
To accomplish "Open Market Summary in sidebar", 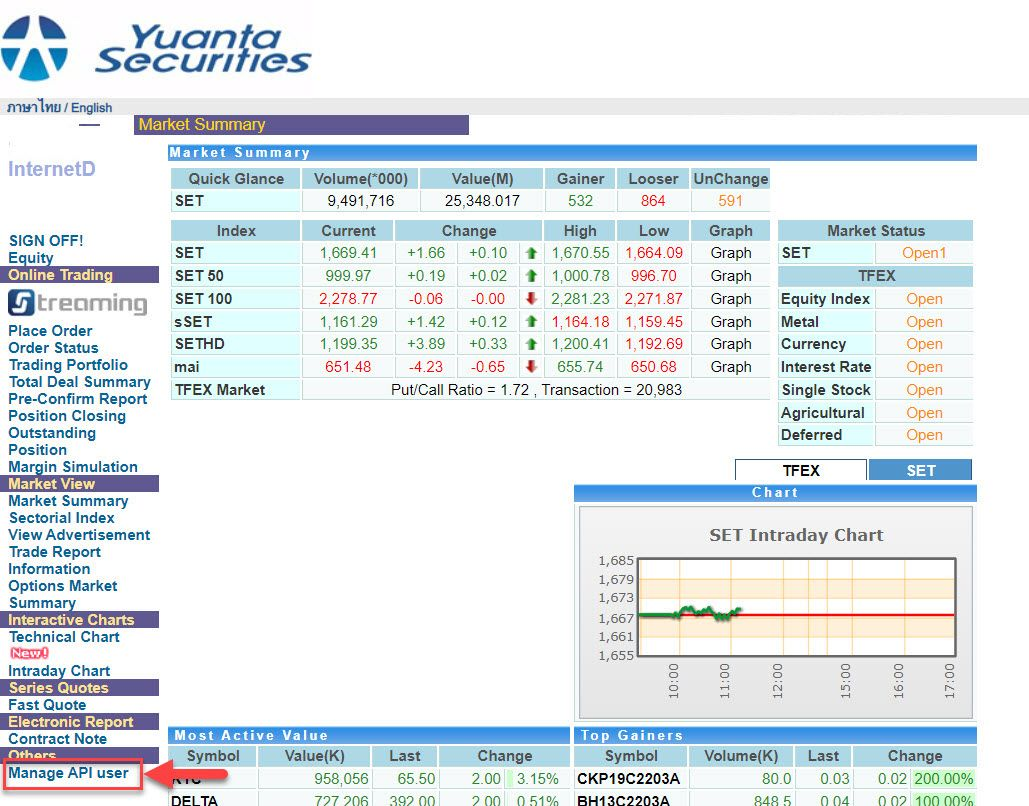I will (x=68, y=501).
